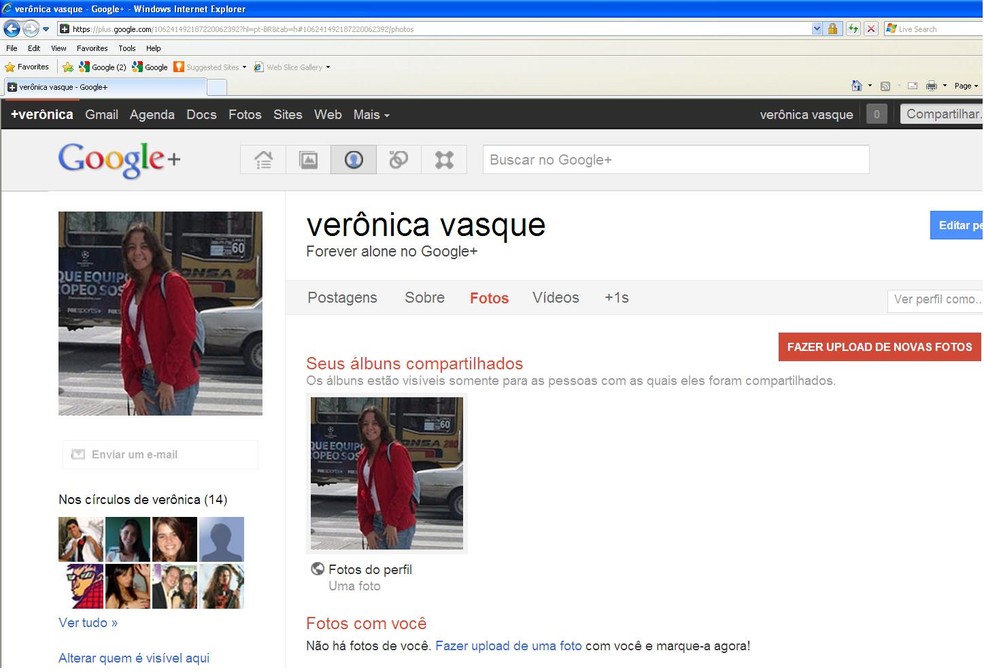The width and height of the screenshot is (984, 672).
Task: Click inside the Buscar no Google+ search field
Action: [x=675, y=160]
